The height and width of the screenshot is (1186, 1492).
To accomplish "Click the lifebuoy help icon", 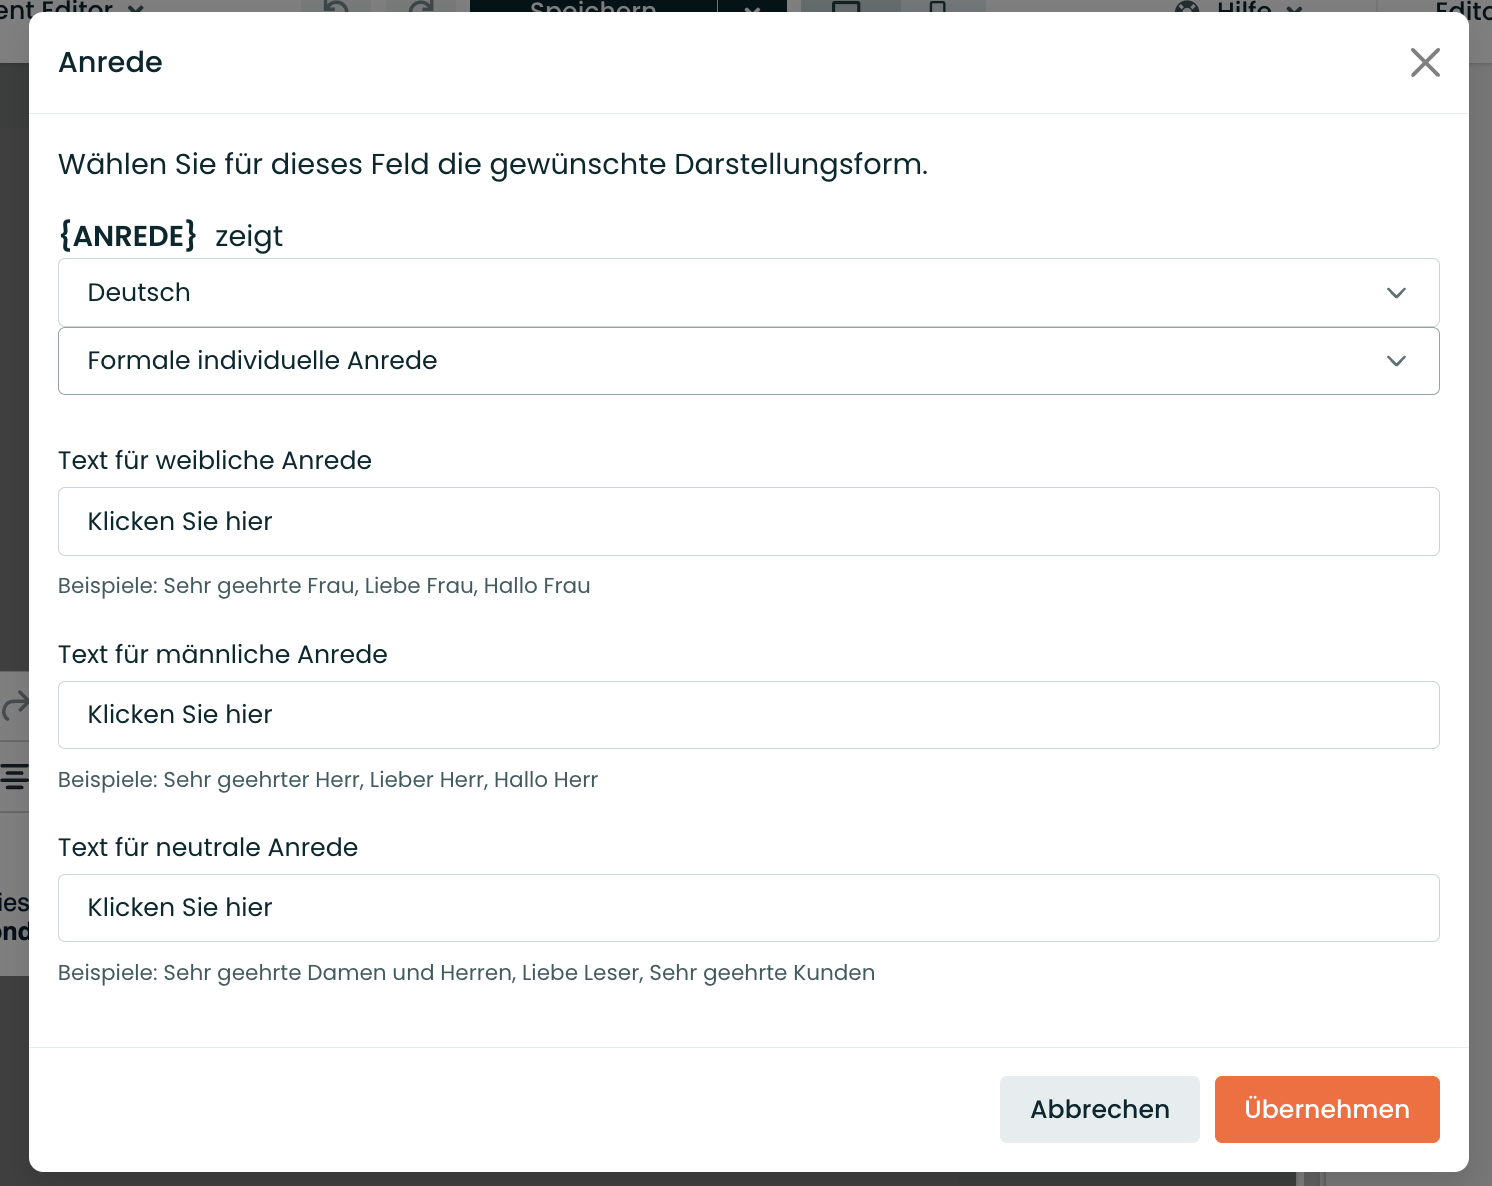I will click(1187, 7).
